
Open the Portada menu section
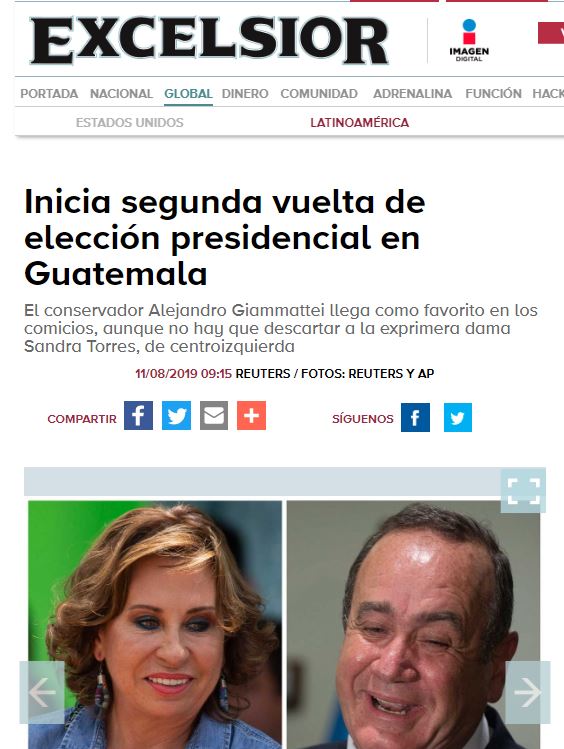tap(49, 94)
